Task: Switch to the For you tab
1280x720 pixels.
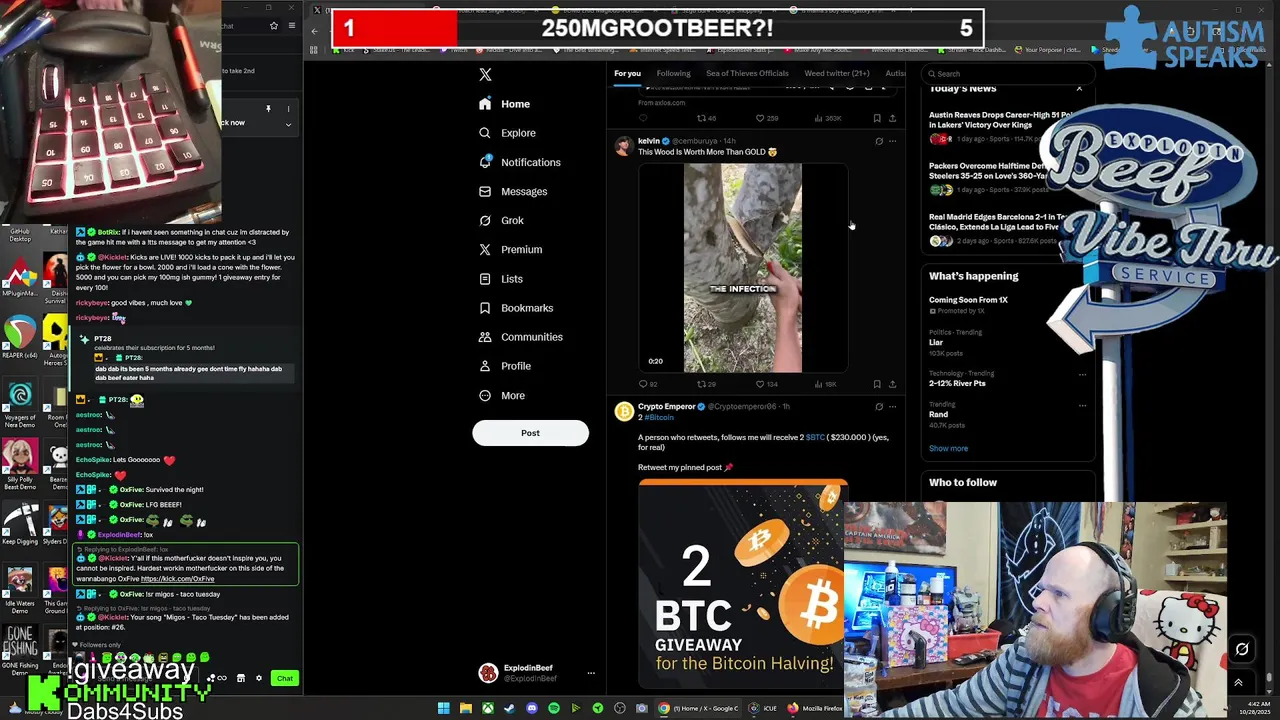Action: pos(627,73)
